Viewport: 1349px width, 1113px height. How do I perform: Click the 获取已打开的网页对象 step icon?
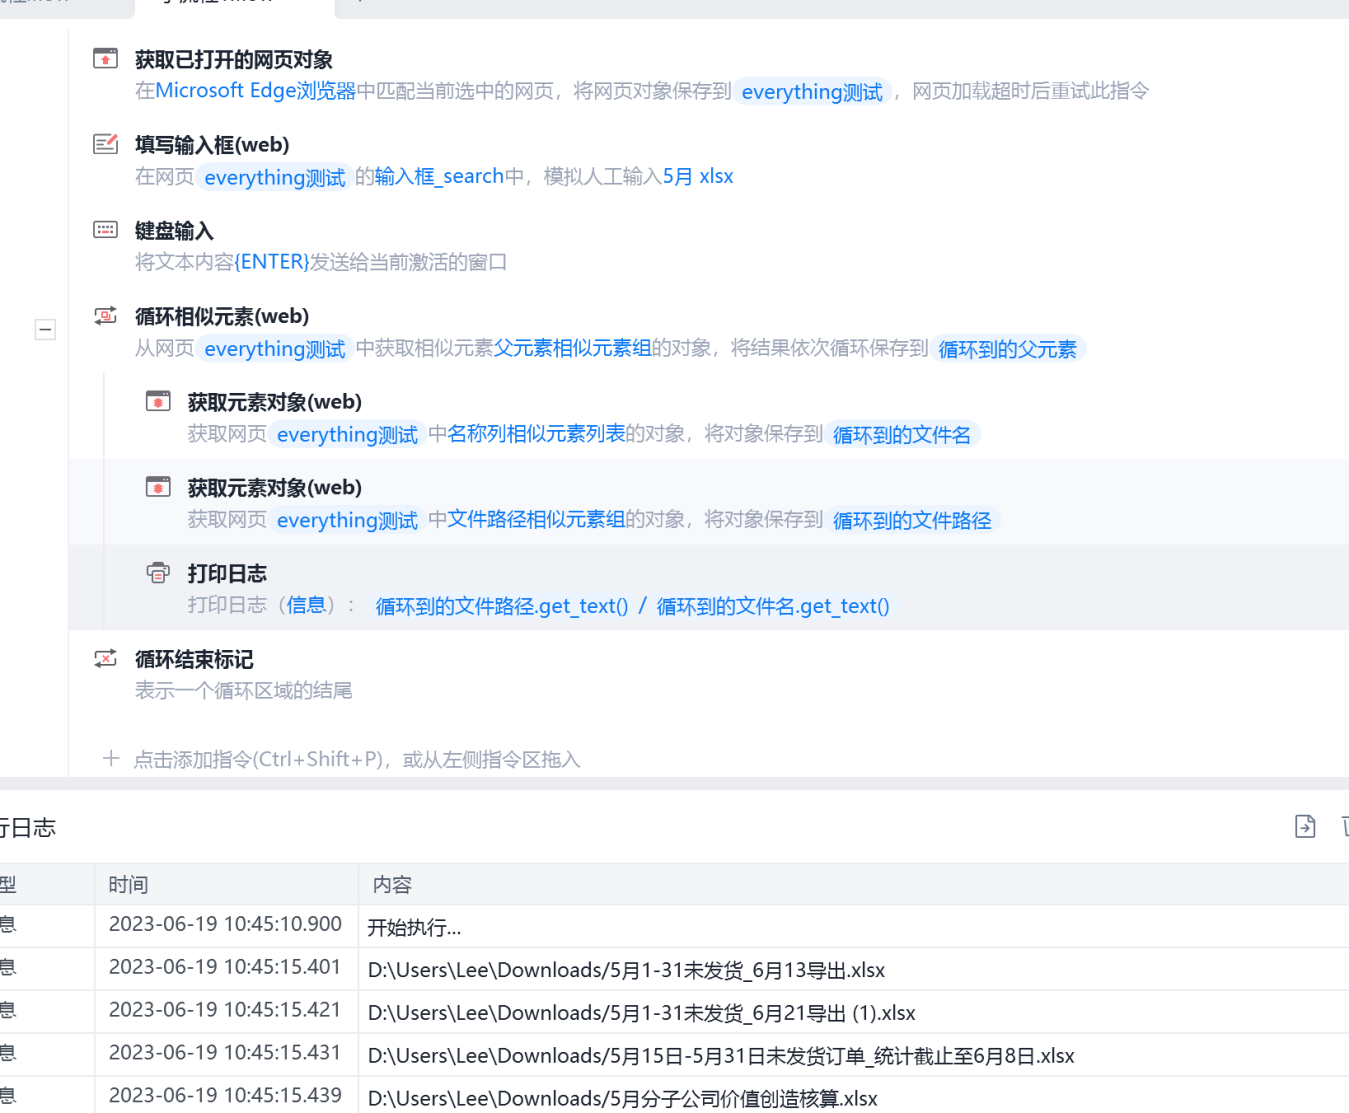[105, 59]
